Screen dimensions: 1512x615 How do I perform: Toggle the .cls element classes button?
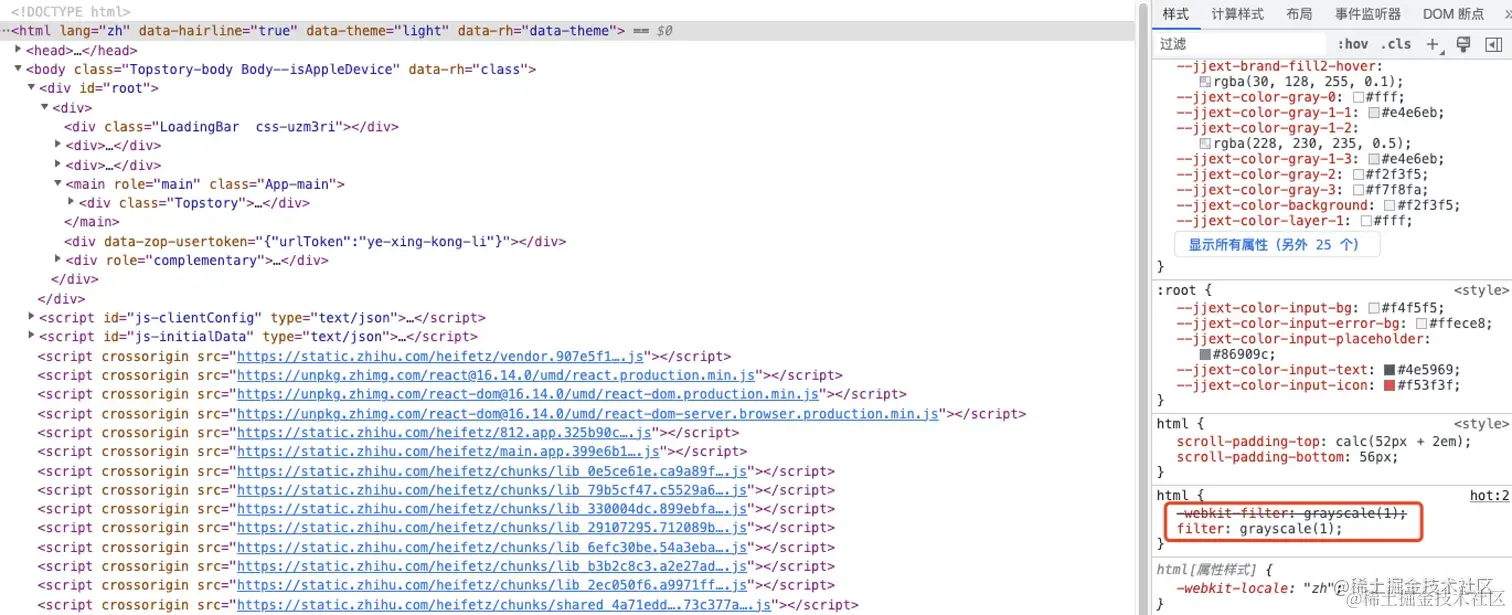click(1396, 44)
